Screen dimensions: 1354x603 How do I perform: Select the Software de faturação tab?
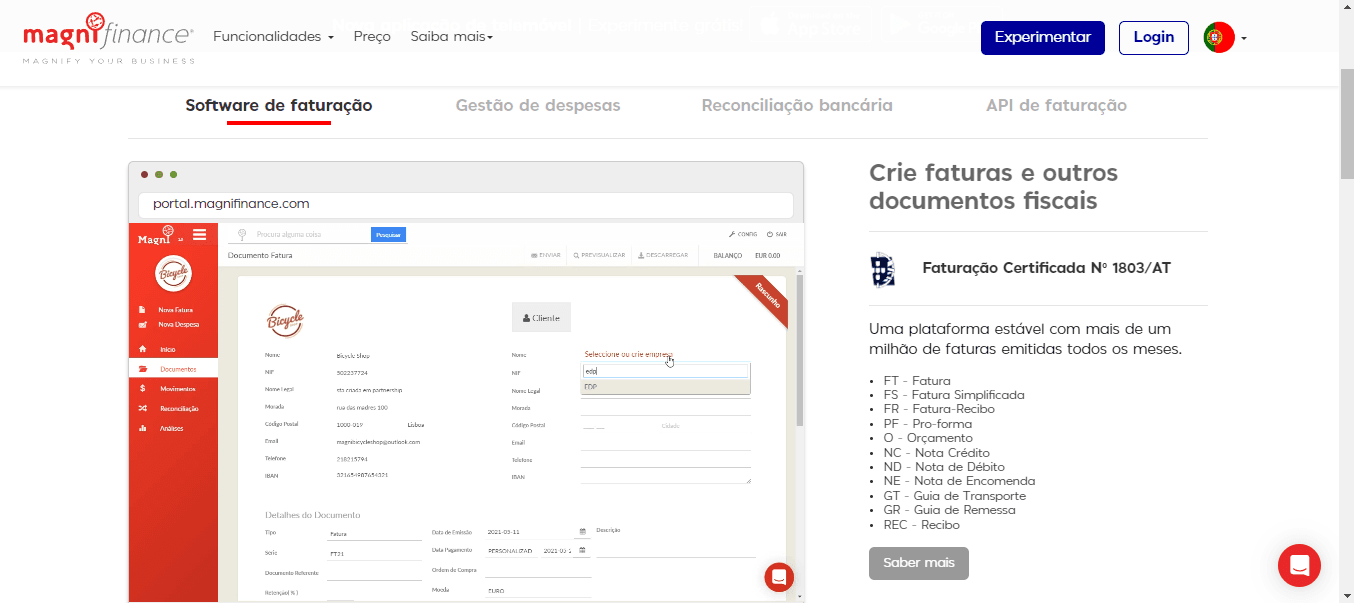tap(279, 105)
